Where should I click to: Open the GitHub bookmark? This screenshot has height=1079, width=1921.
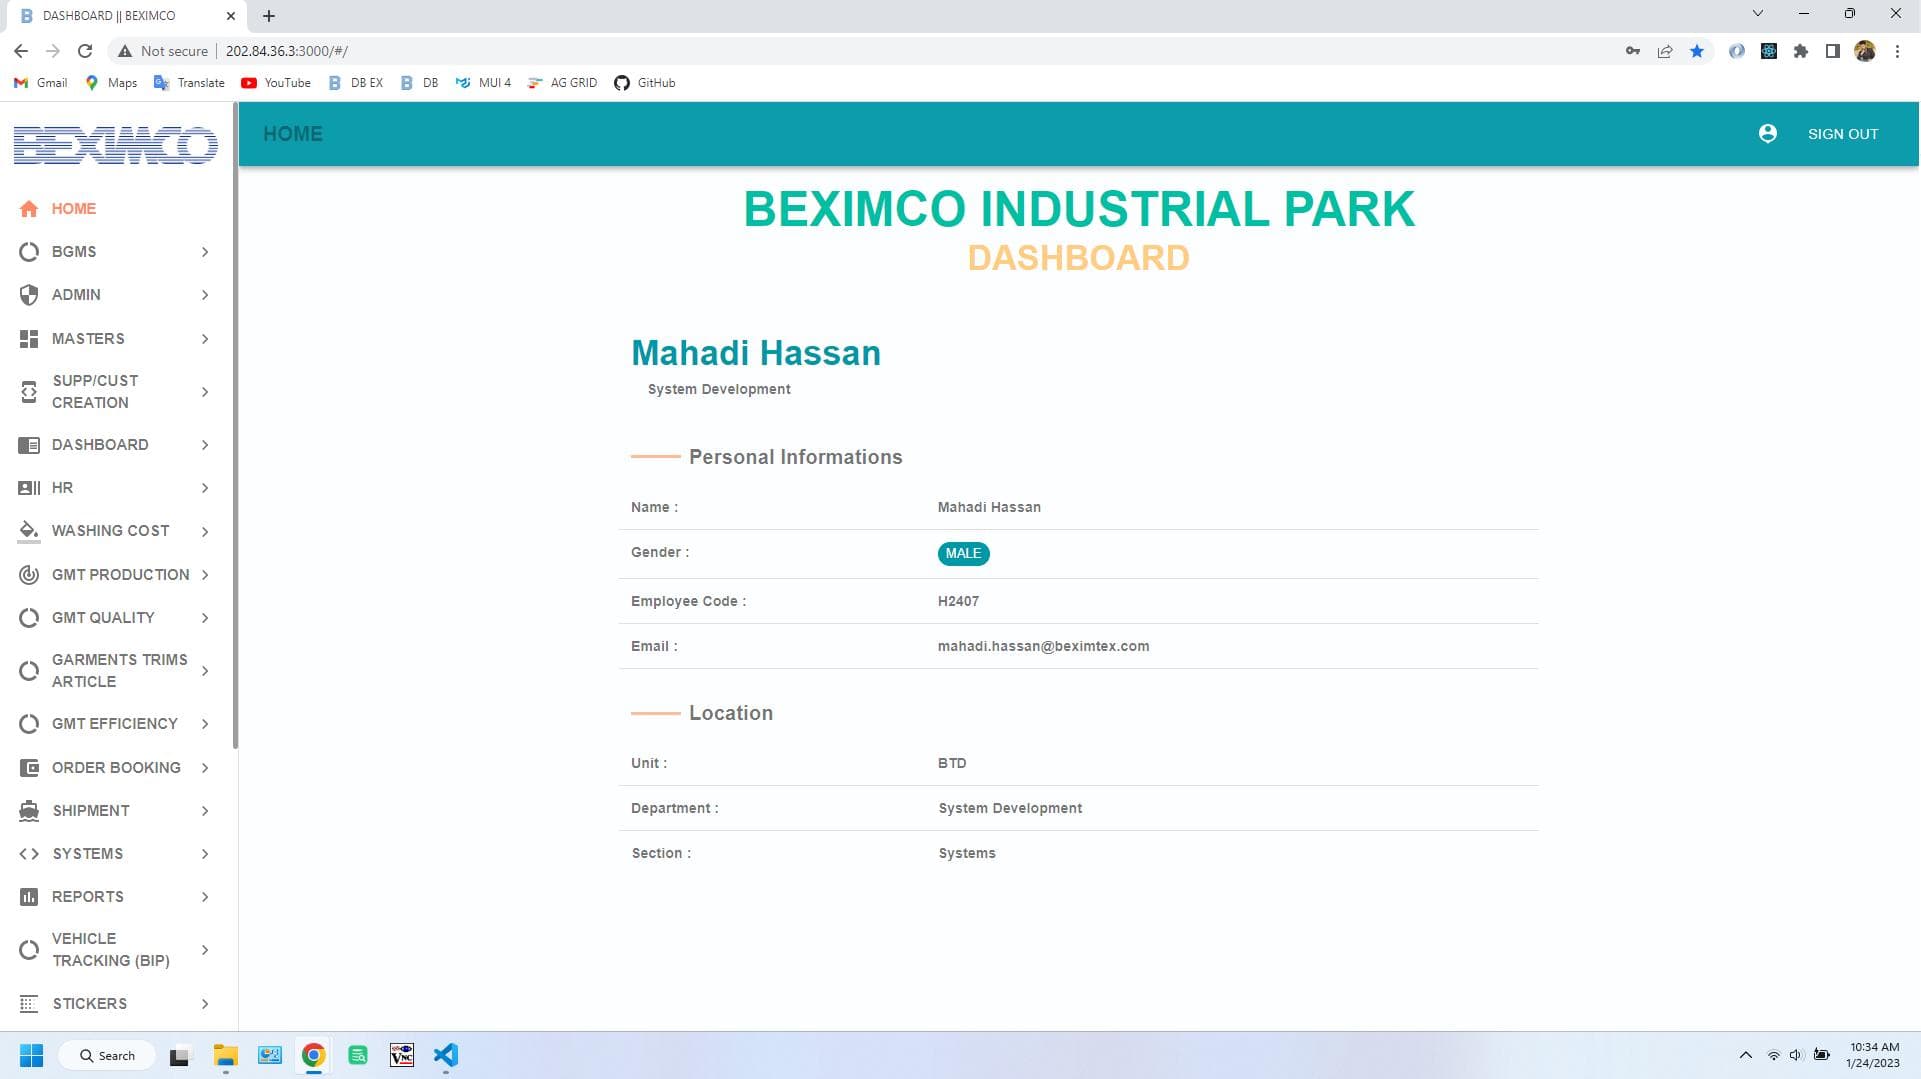[x=645, y=83]
